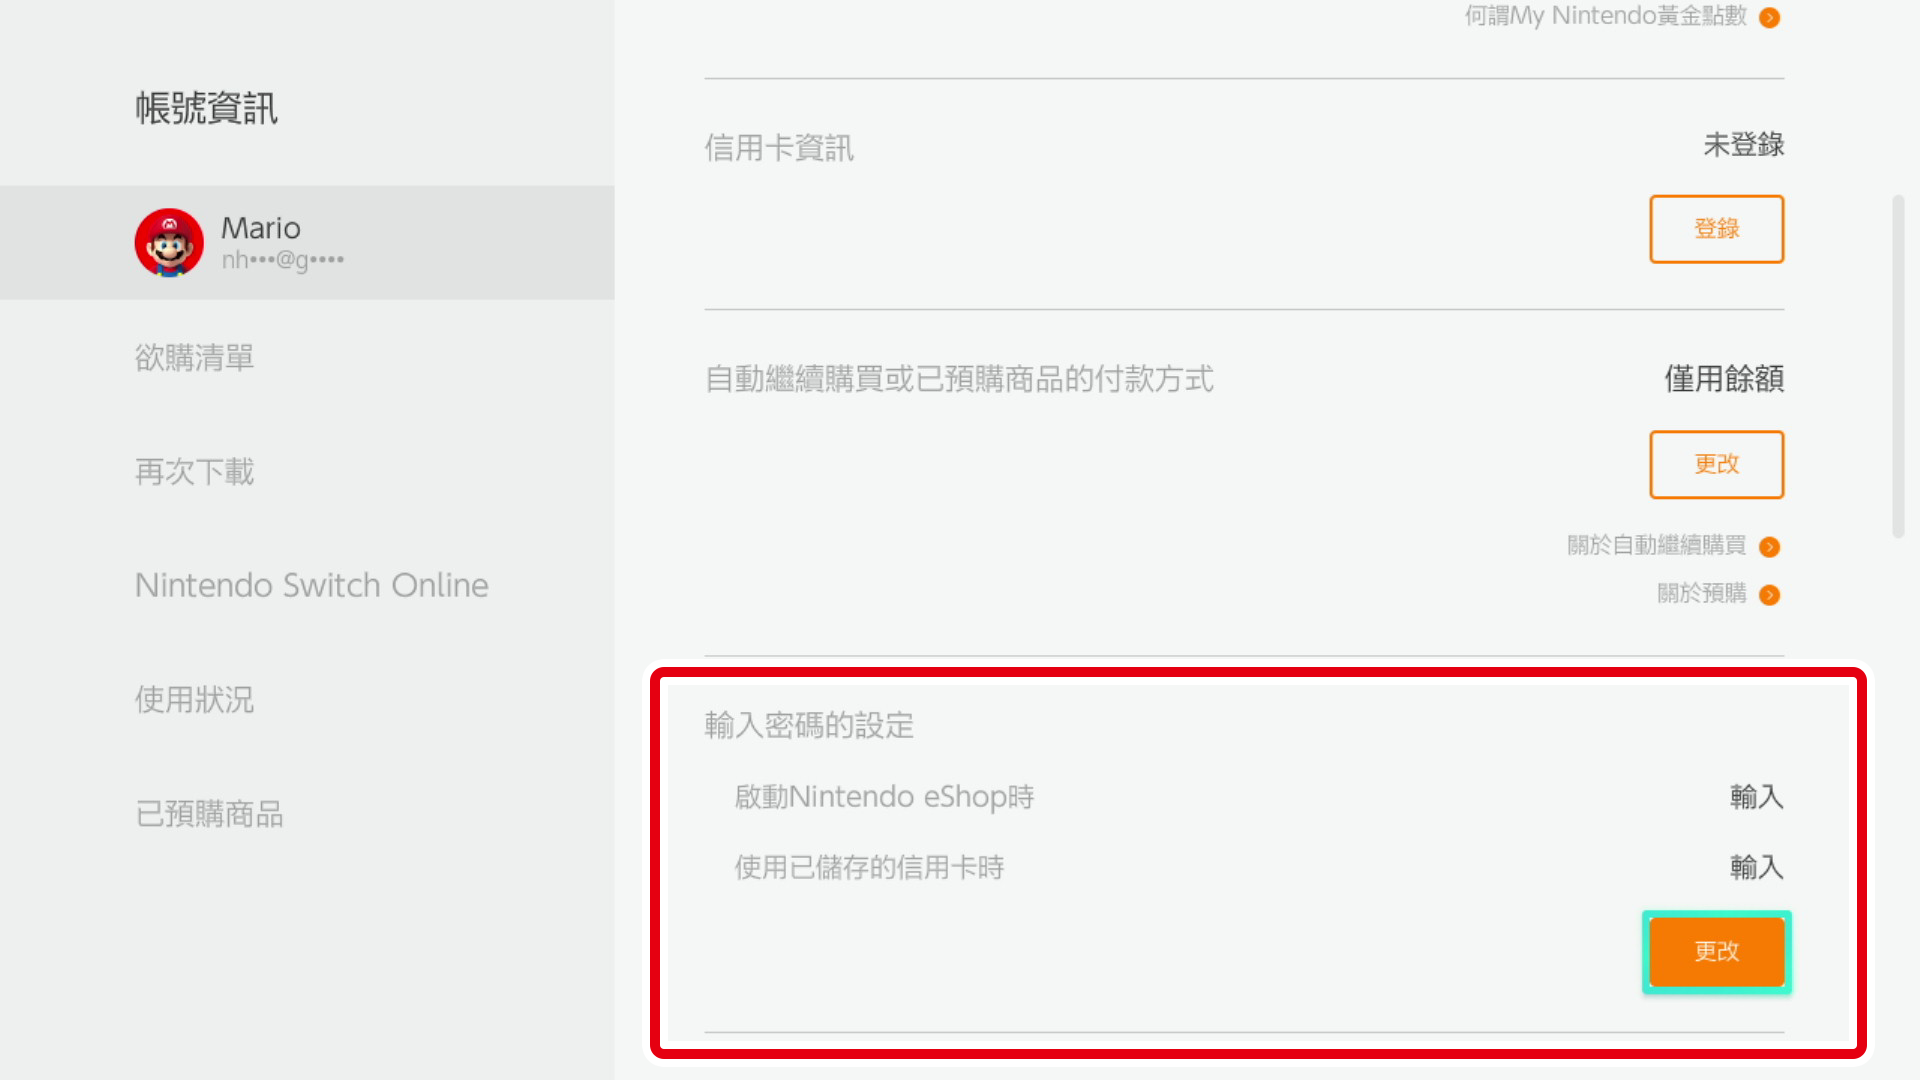Image resolution: width=1920 pixels, height=1080 pixels.
Task: Click the 關於自動繼續購買 arrow icon
Action: coord(1769,547)
